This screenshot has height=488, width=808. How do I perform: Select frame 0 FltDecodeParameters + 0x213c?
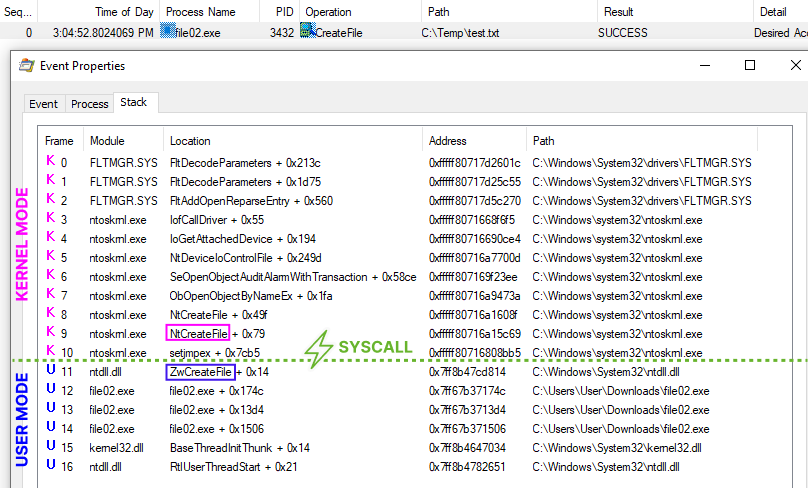pyautogui.click(x=245, y=163)
